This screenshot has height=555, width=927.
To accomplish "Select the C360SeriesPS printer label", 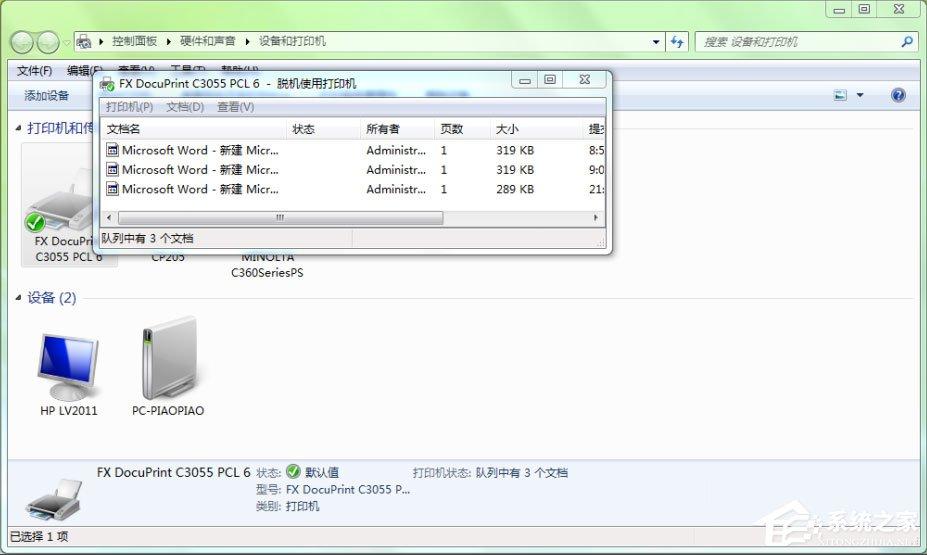I will point(267,272).
